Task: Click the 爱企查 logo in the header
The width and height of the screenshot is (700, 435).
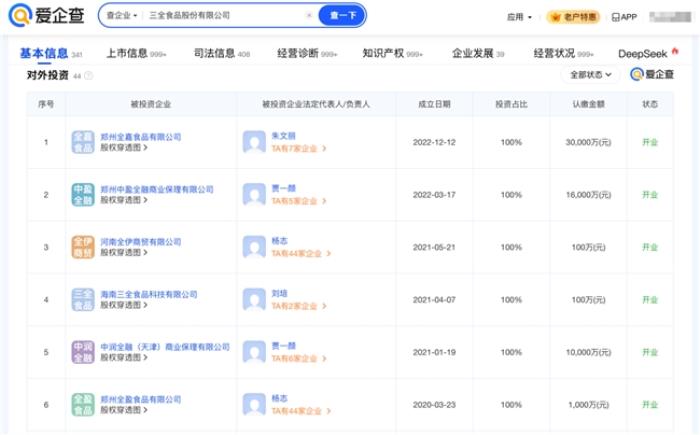Action: click(46, 15)
